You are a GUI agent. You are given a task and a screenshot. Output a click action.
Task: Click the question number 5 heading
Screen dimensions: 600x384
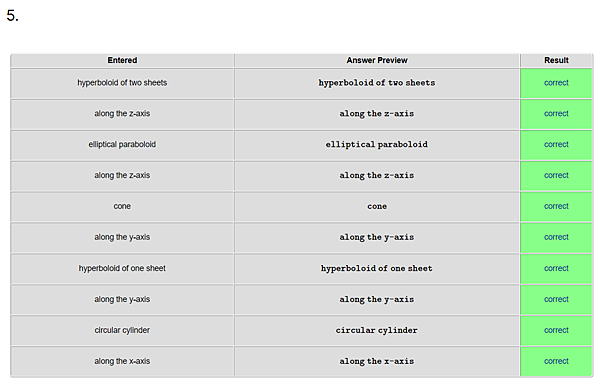[x=13, y=16]
